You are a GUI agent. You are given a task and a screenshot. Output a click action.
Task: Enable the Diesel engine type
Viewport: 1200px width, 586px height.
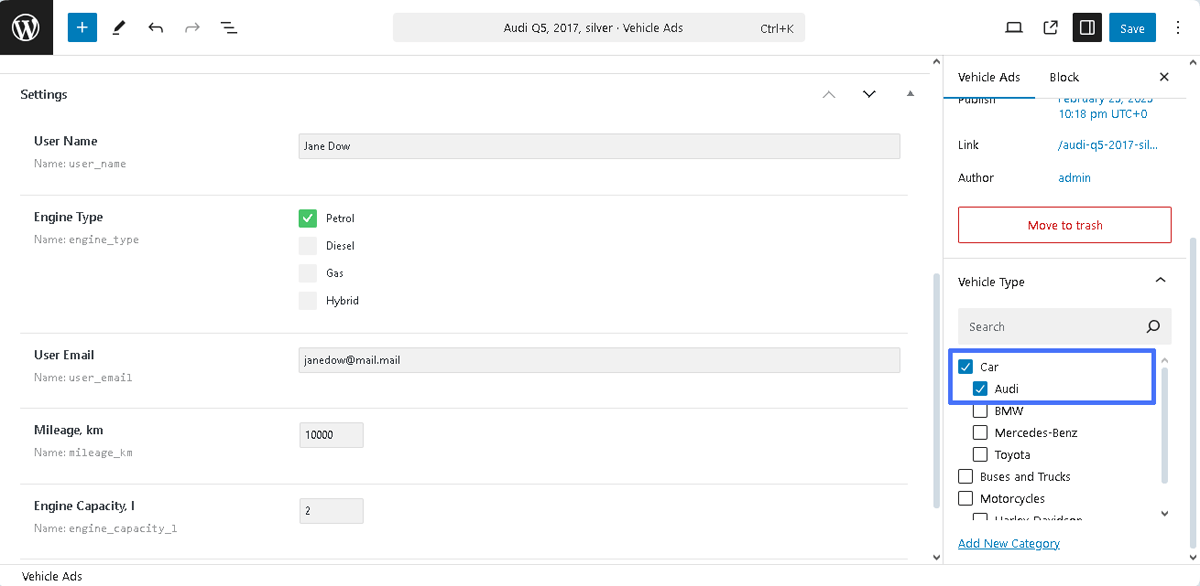(307, 245)
